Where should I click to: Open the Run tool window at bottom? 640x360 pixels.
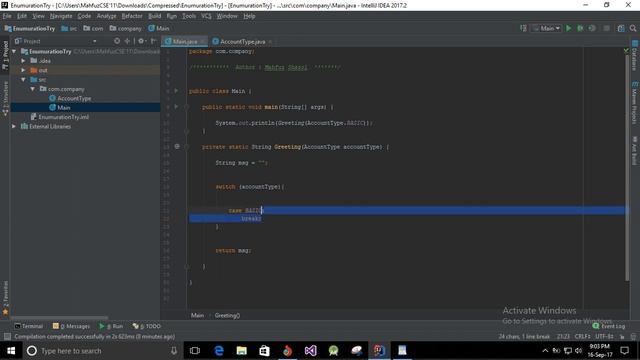tap(111, 326)
